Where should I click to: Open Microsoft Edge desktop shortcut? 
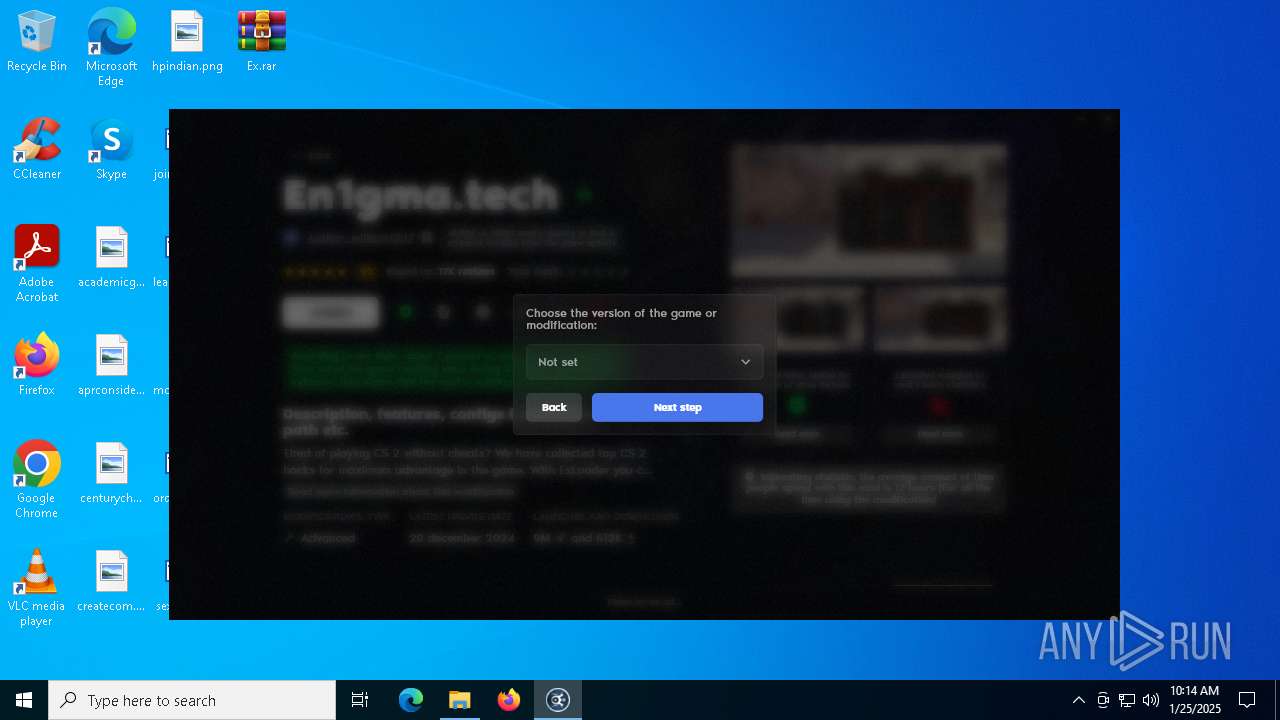(111, 47)
